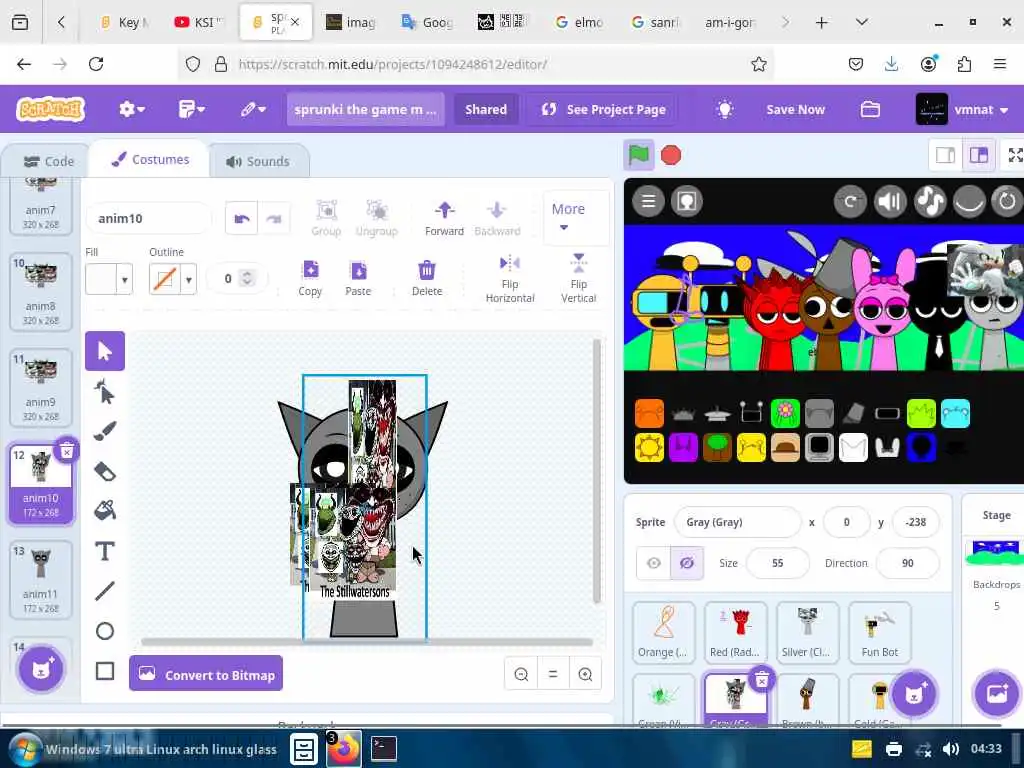Click the Group icon
This screenshot has width=1024, height=768.
326,218
